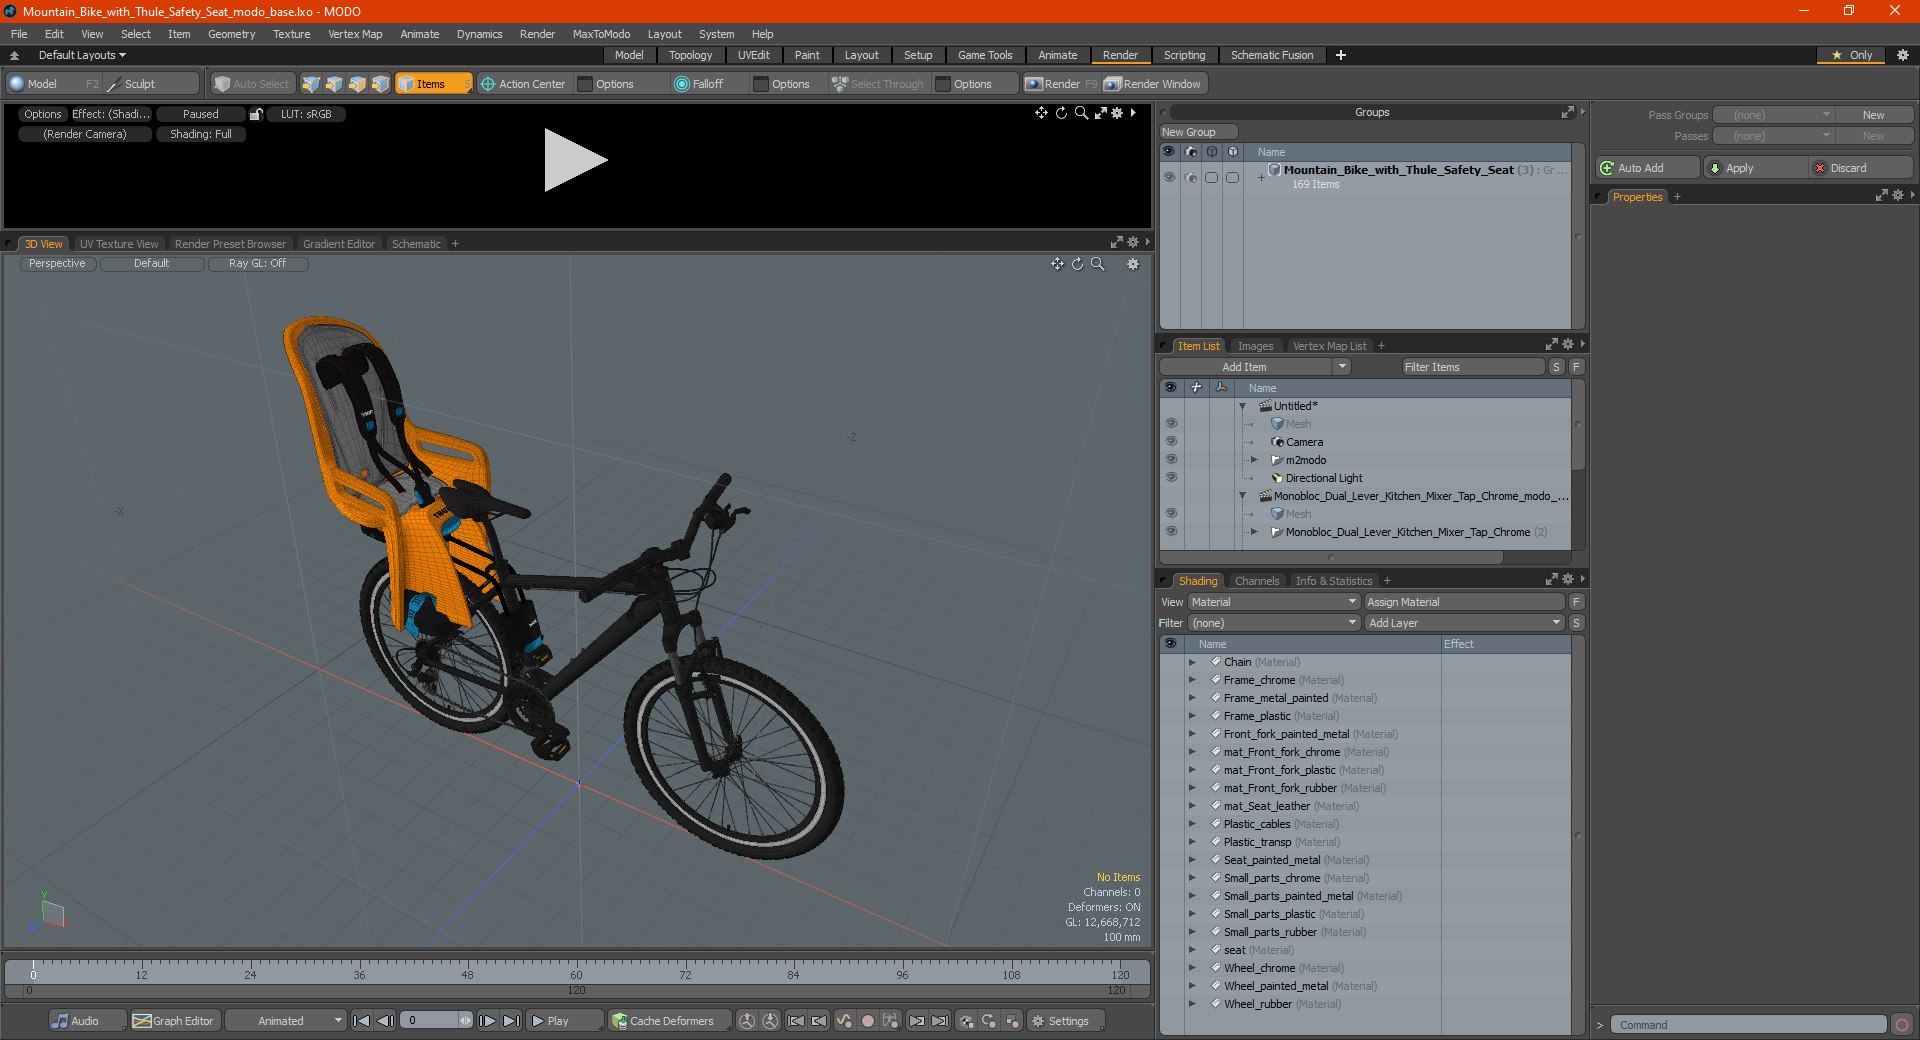Image resolution: width=1920 pixels, height=1040 pixels.
Task: Expand m2modo tree item
Action: pos(1255,460)
